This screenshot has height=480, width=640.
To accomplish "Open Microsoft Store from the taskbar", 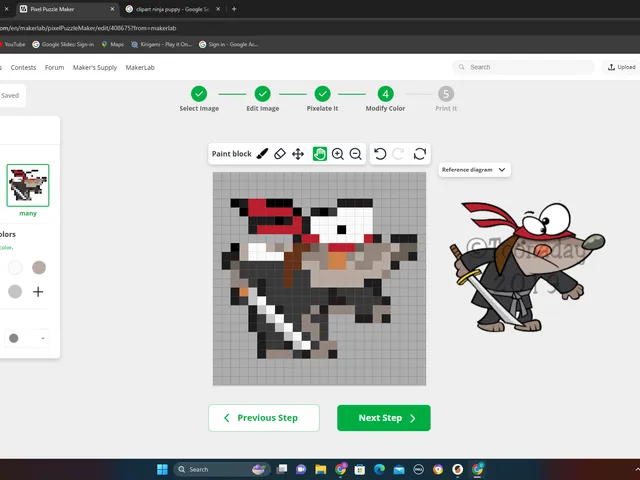I will 360,469.
